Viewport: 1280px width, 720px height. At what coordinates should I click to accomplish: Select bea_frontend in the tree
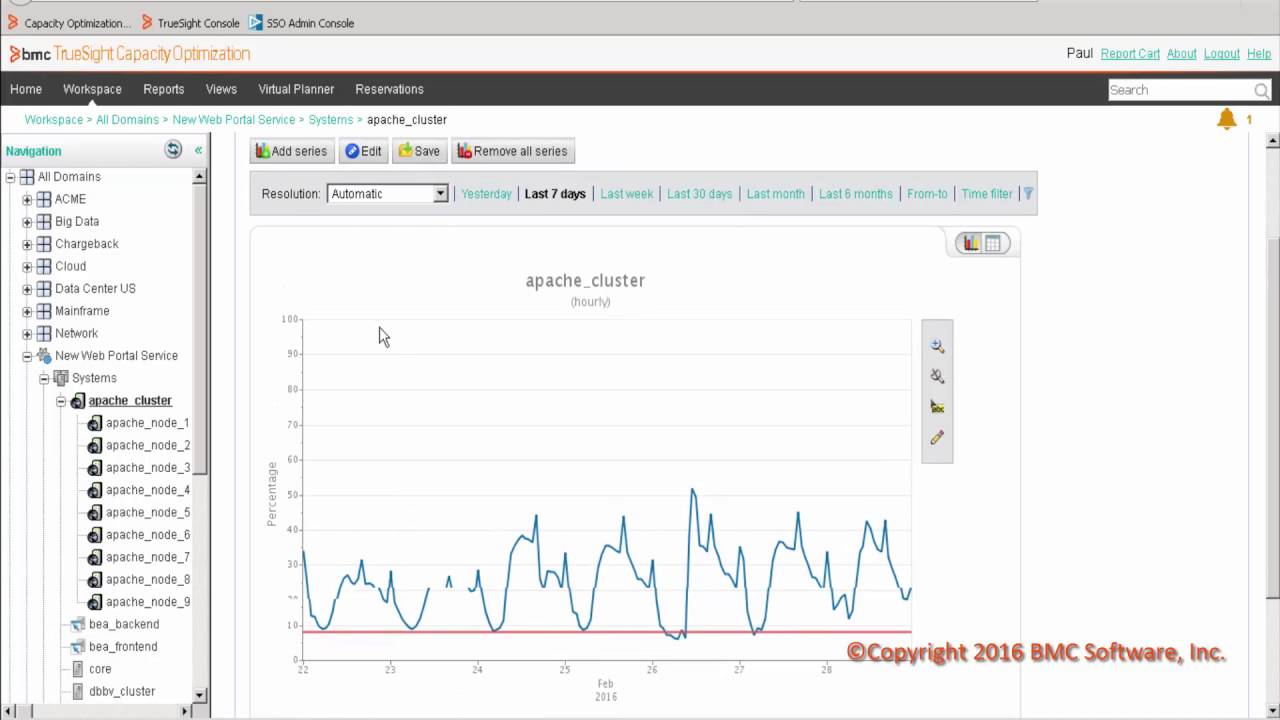(123, 646)
